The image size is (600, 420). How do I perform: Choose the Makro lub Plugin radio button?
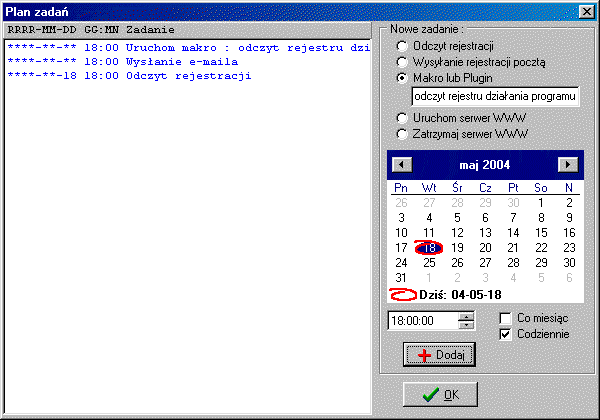[x=403, y=77]
